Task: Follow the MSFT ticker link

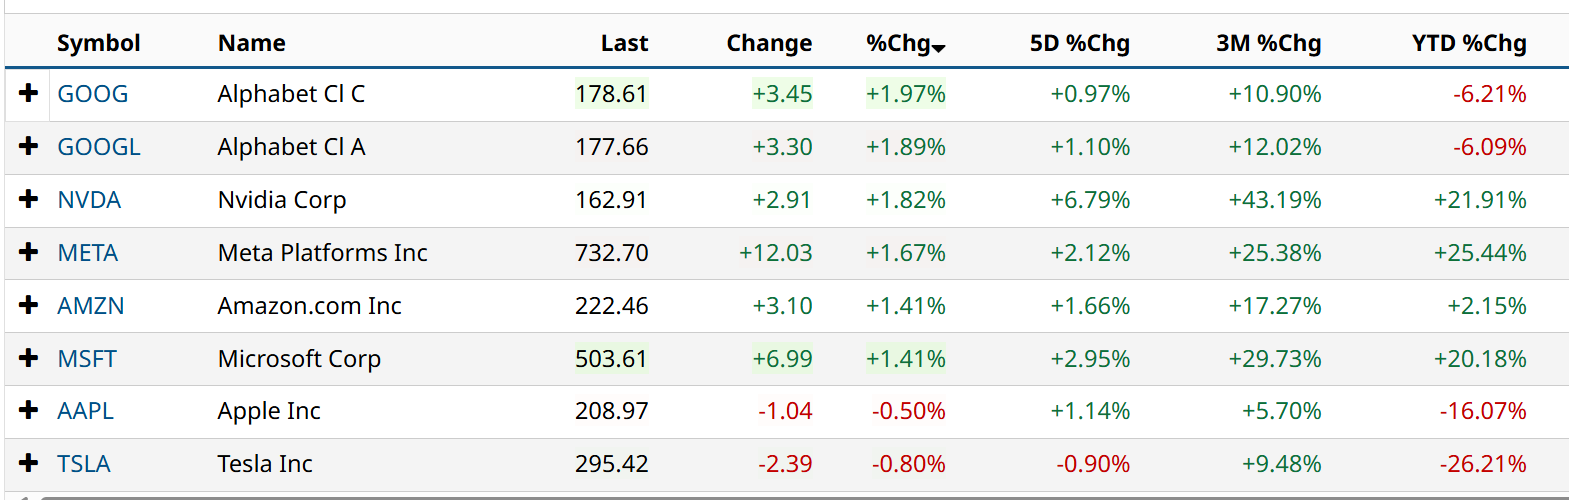Action: [87, 359]
